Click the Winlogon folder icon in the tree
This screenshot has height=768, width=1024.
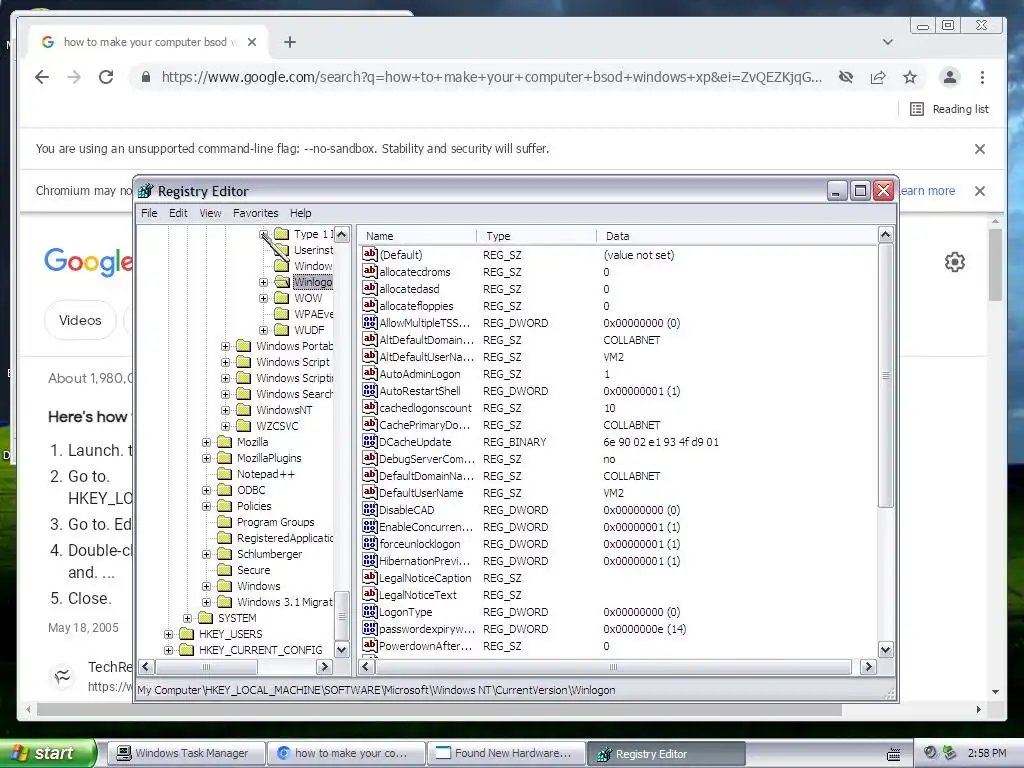pyautogui.click(x=281, y=282)
